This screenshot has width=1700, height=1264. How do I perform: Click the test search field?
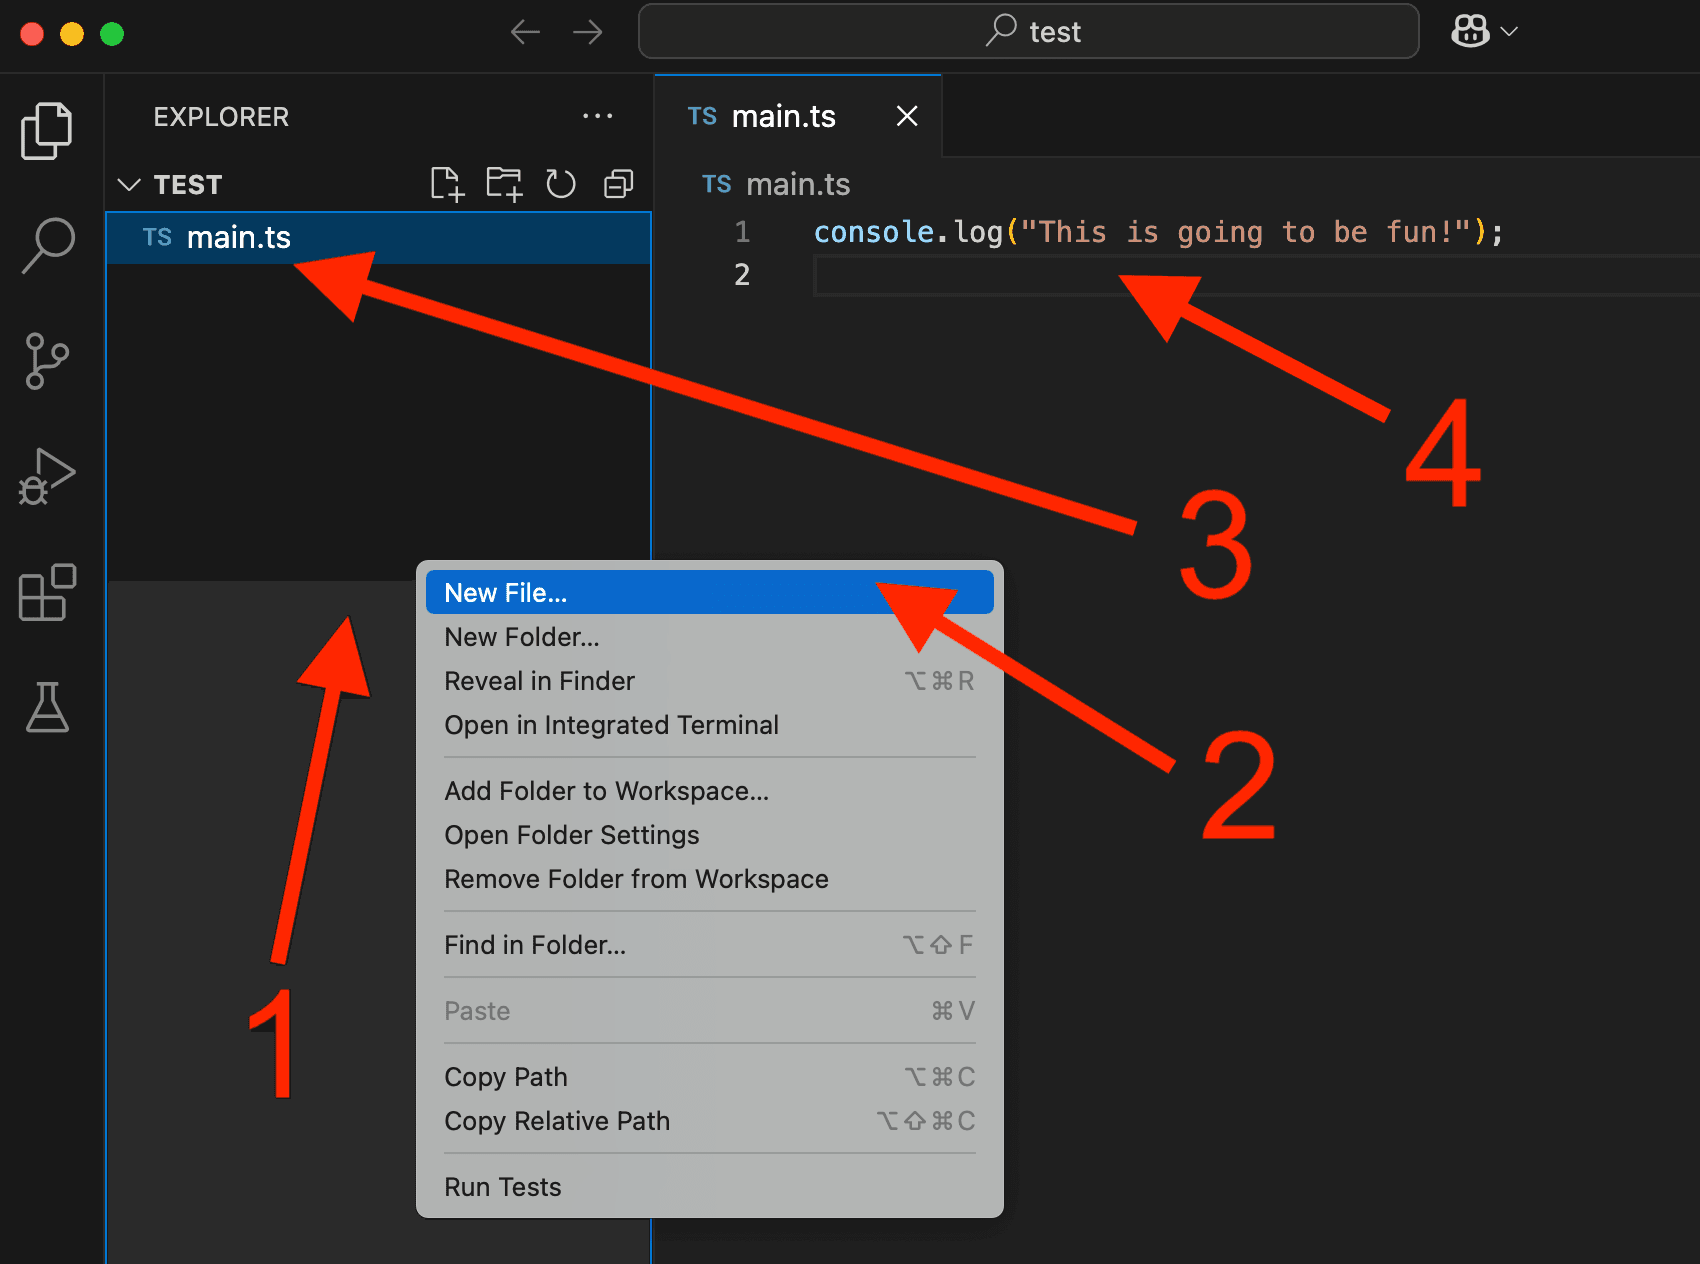click(x=1028, y=31)
